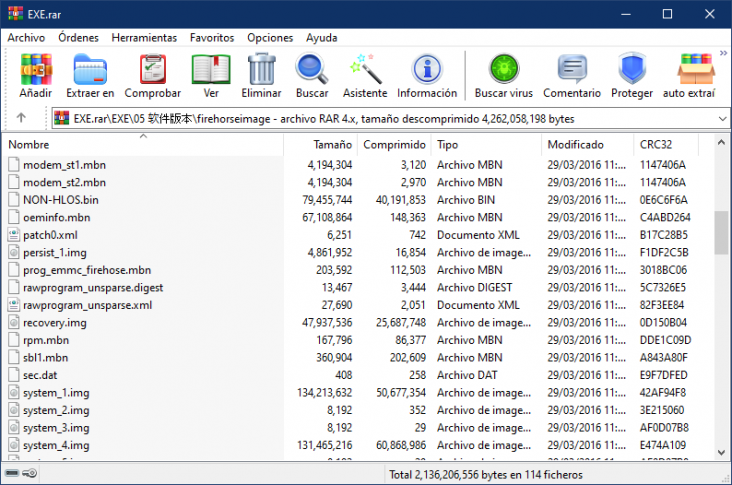Select the system_2.img file name
Viewport: 732px width, 485px height.
(56, 410)
